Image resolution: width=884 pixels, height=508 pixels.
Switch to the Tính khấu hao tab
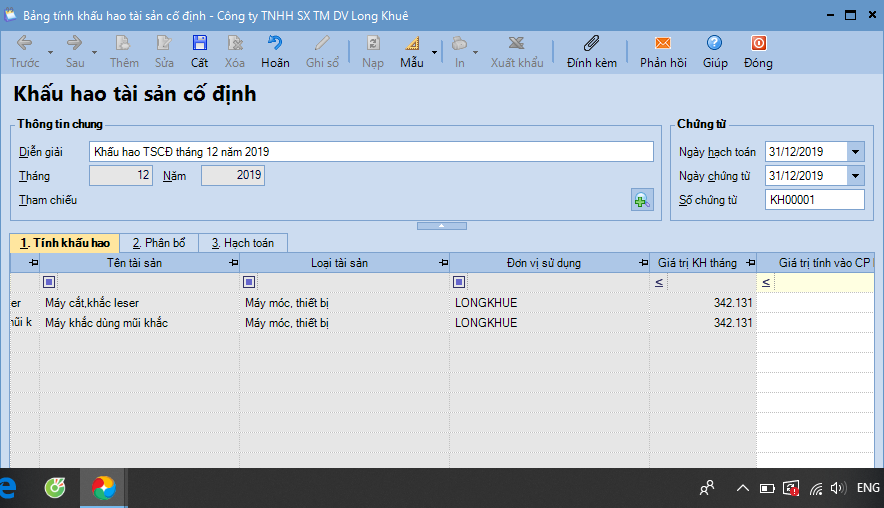point(65,243)
